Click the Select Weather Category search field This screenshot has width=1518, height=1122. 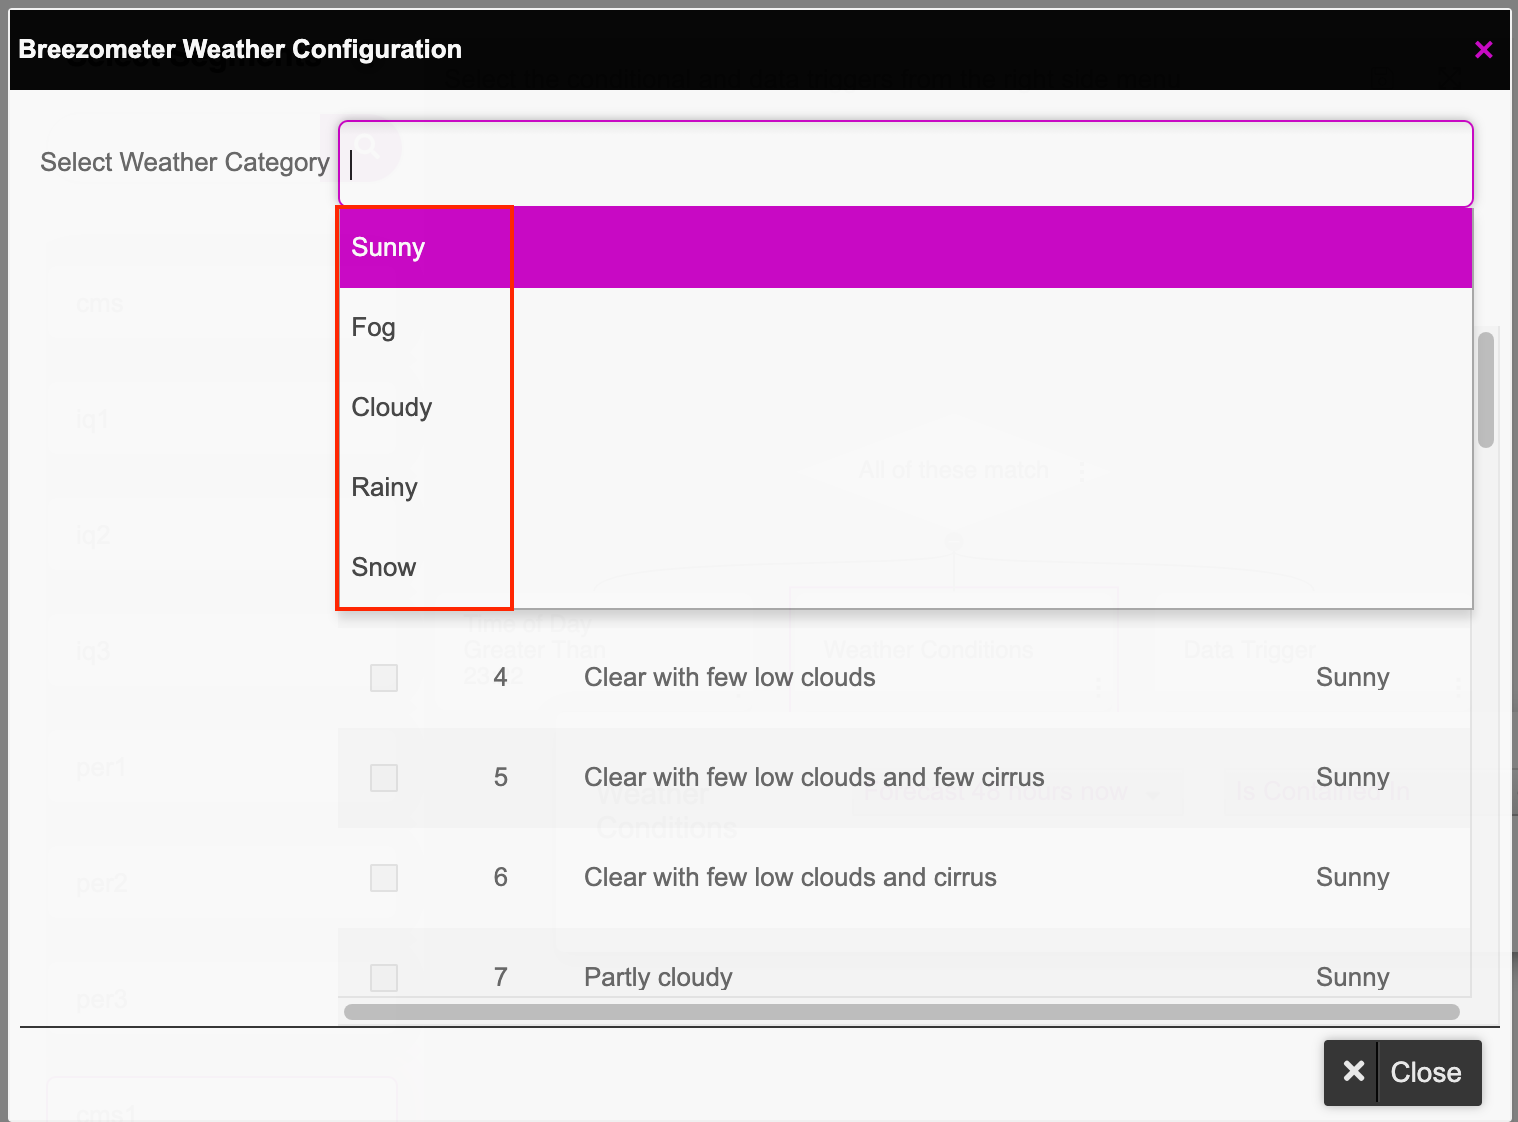click(905, 164)
